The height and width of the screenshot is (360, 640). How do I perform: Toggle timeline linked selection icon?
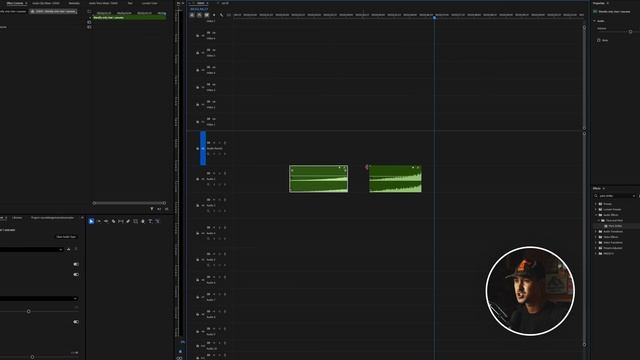(207, 15)
